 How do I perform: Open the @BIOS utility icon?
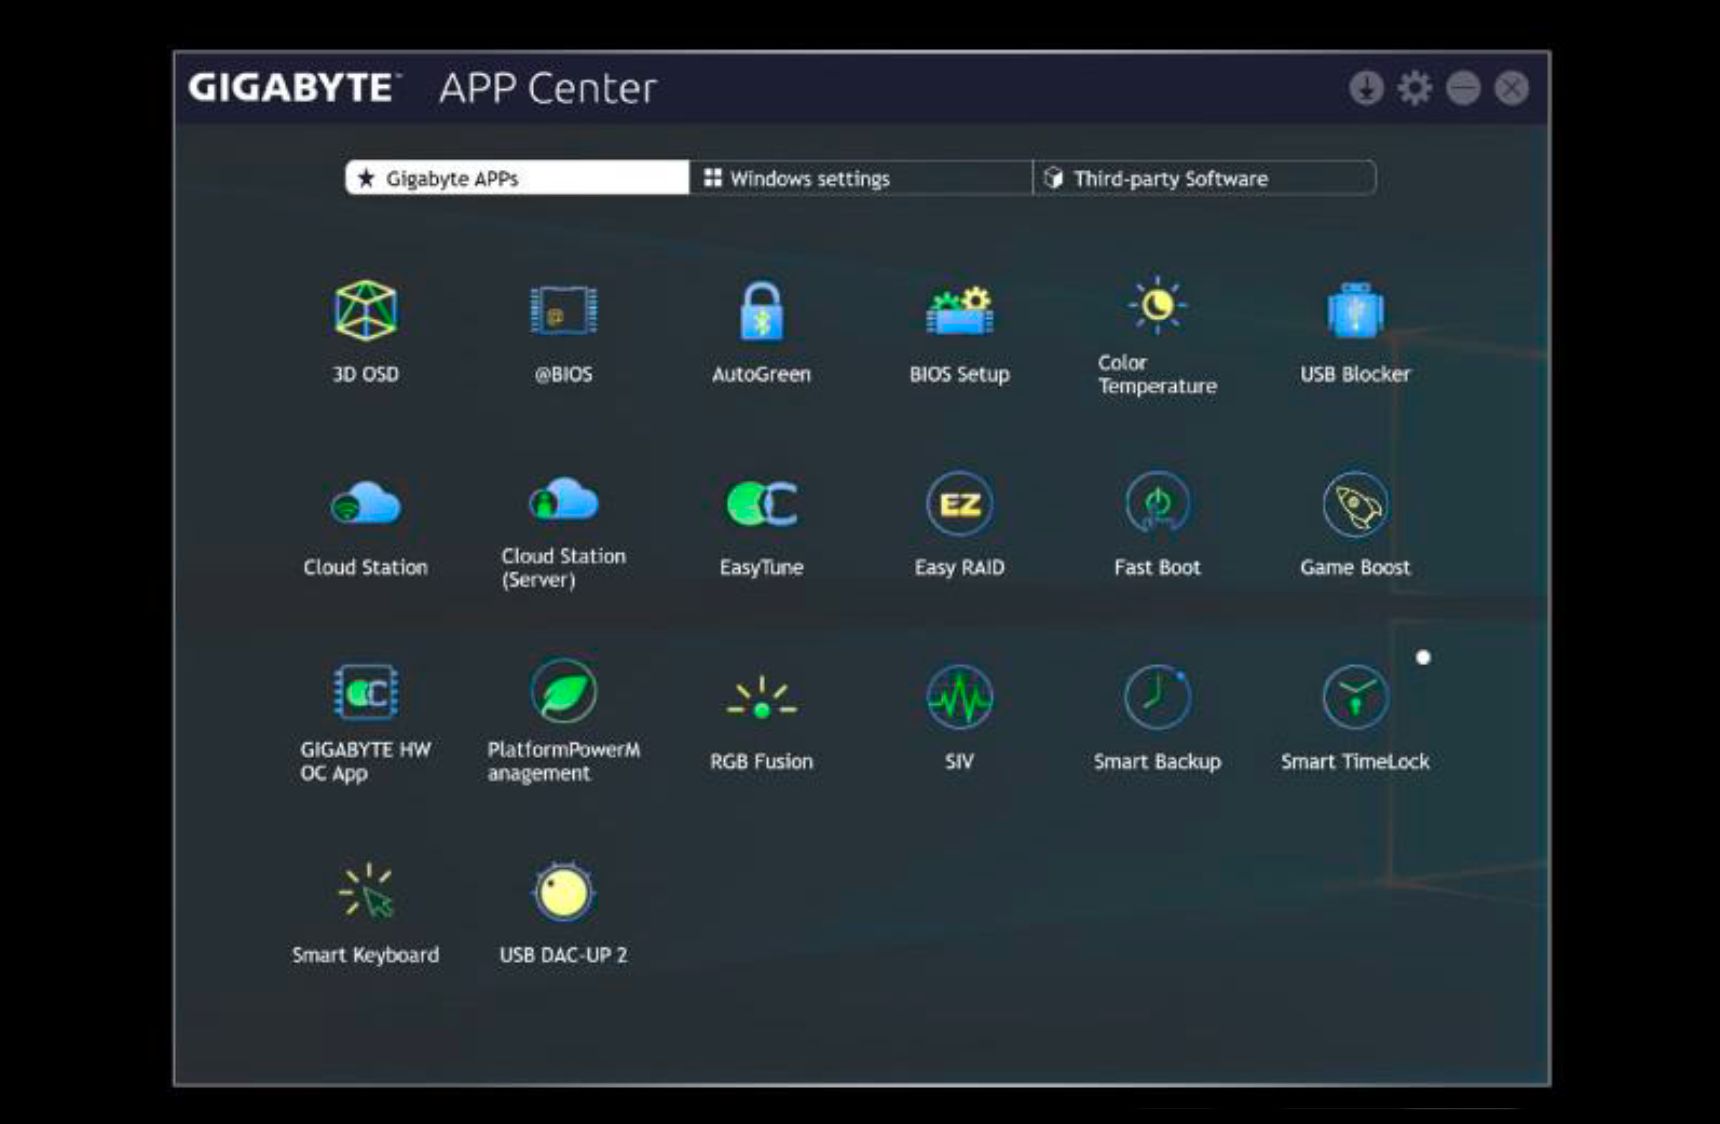(x=563, y=311)
